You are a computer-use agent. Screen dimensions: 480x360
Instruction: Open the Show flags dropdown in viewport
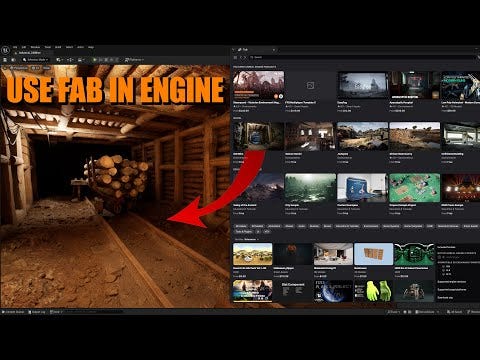47,68
